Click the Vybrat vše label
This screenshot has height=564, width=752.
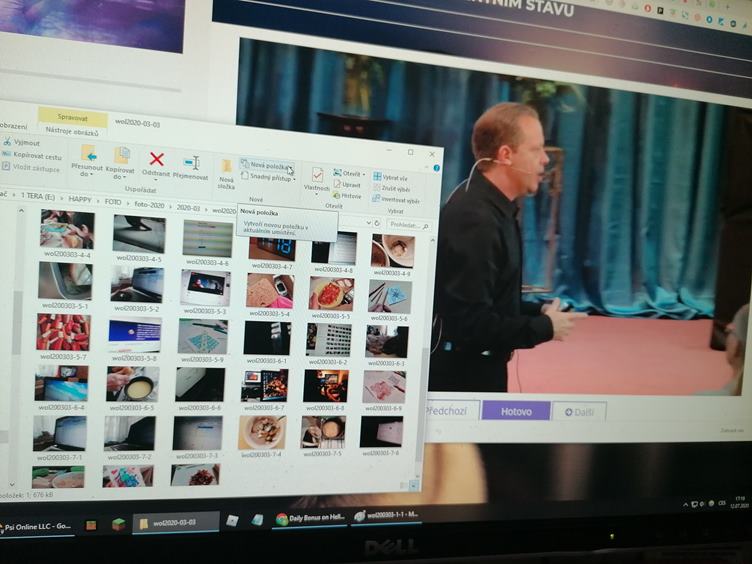pyautogui.click(x=395, y=177)
